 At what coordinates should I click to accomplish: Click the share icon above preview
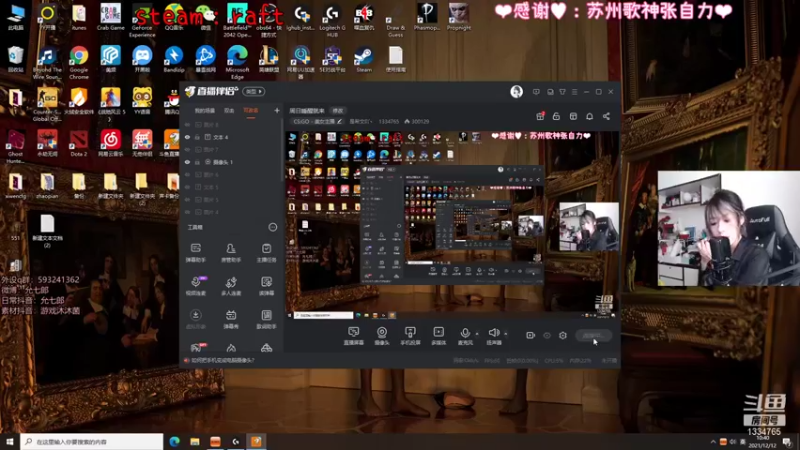pyautogui.click(x=606, y=116)
